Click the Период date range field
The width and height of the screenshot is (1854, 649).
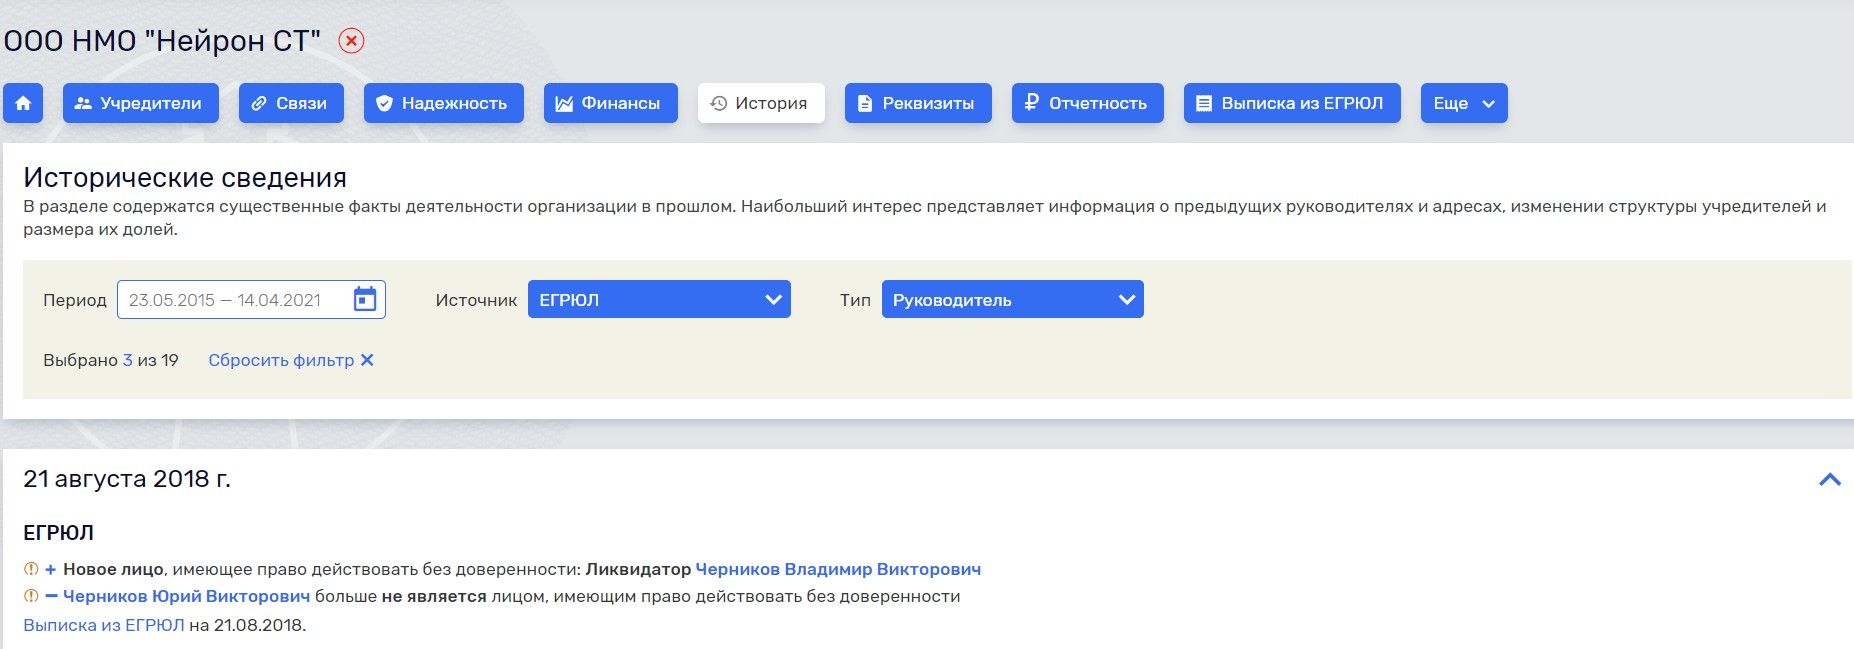[251, 300]
